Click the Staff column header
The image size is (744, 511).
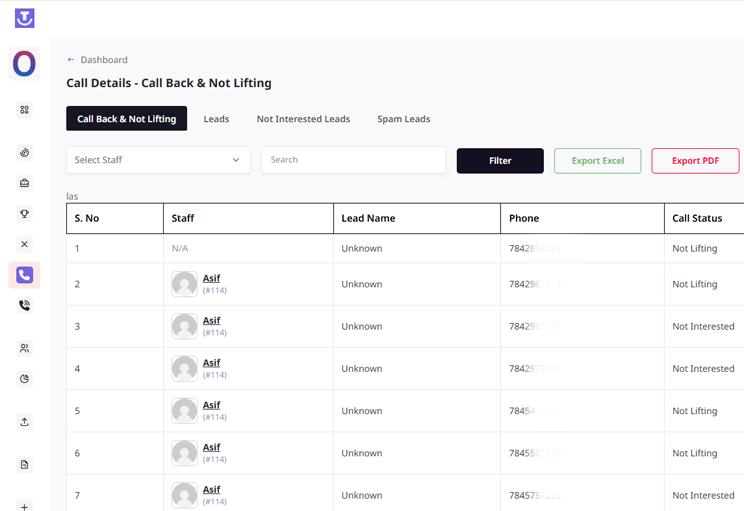[x=183, y=218]
